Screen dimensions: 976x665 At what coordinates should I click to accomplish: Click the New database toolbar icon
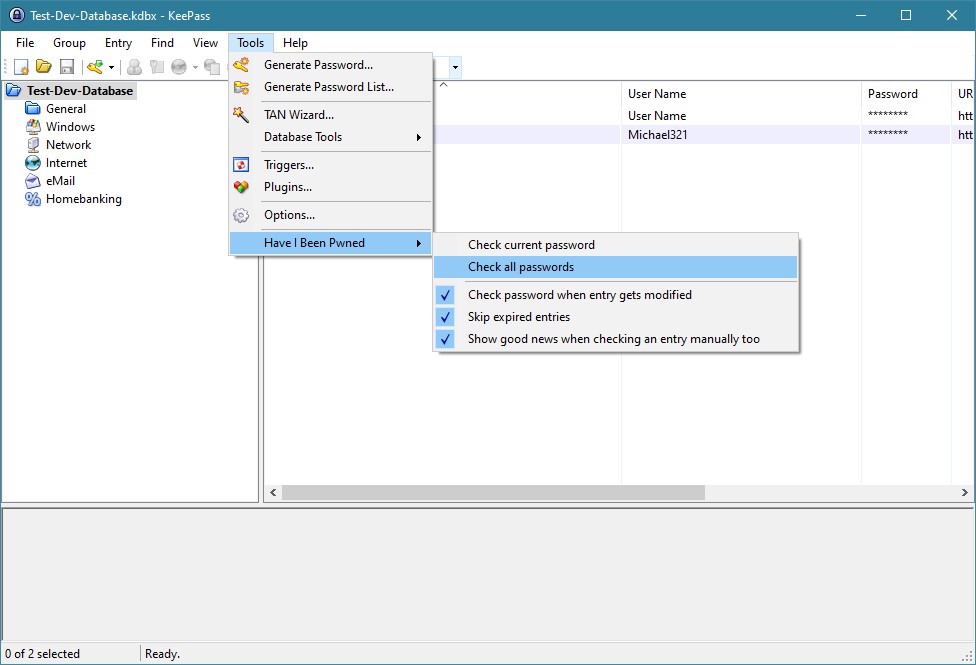coord(21,67)
